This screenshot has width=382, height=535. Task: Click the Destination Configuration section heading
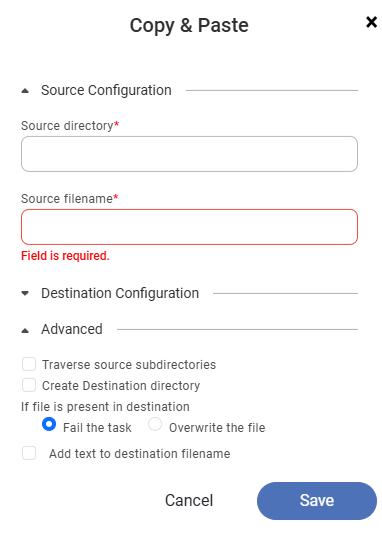point(120,293)
